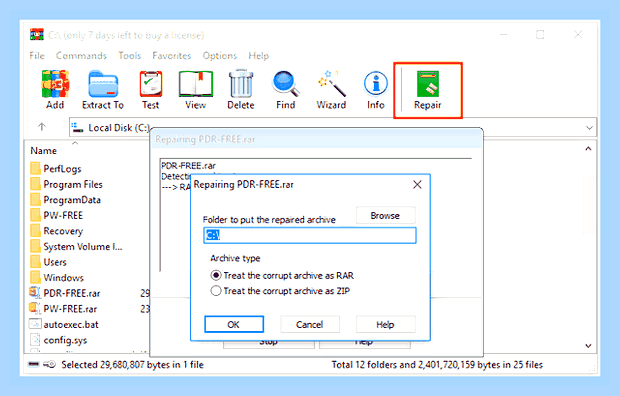This screenshot has height=396, width=620.
Task: Click the Delete trash can icon
Action: (x=240, y=90)
